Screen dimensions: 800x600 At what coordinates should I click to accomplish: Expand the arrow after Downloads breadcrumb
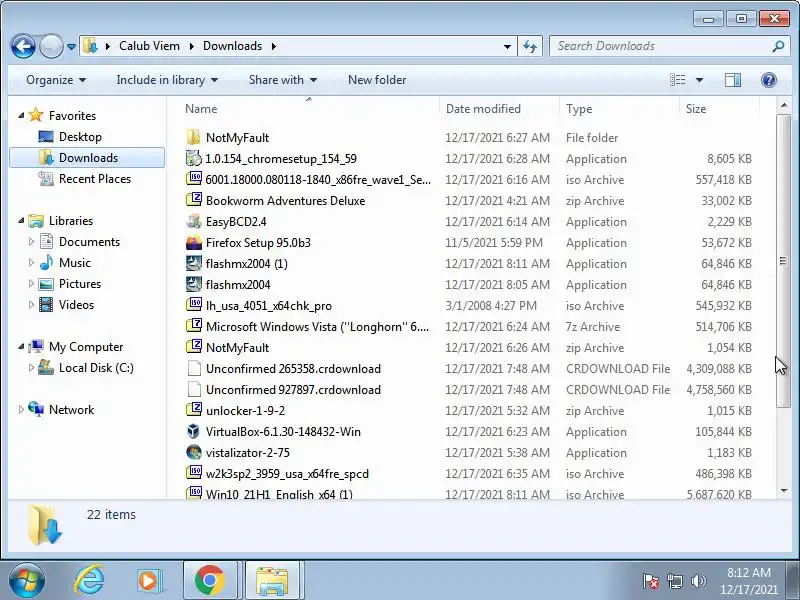[274, 46]
